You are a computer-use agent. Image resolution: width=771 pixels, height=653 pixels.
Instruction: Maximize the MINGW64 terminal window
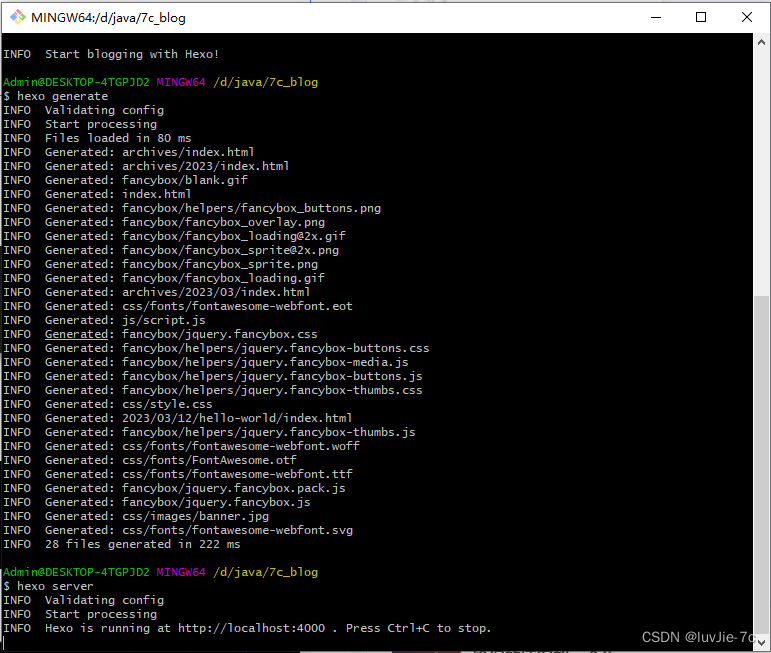point(701,17)
